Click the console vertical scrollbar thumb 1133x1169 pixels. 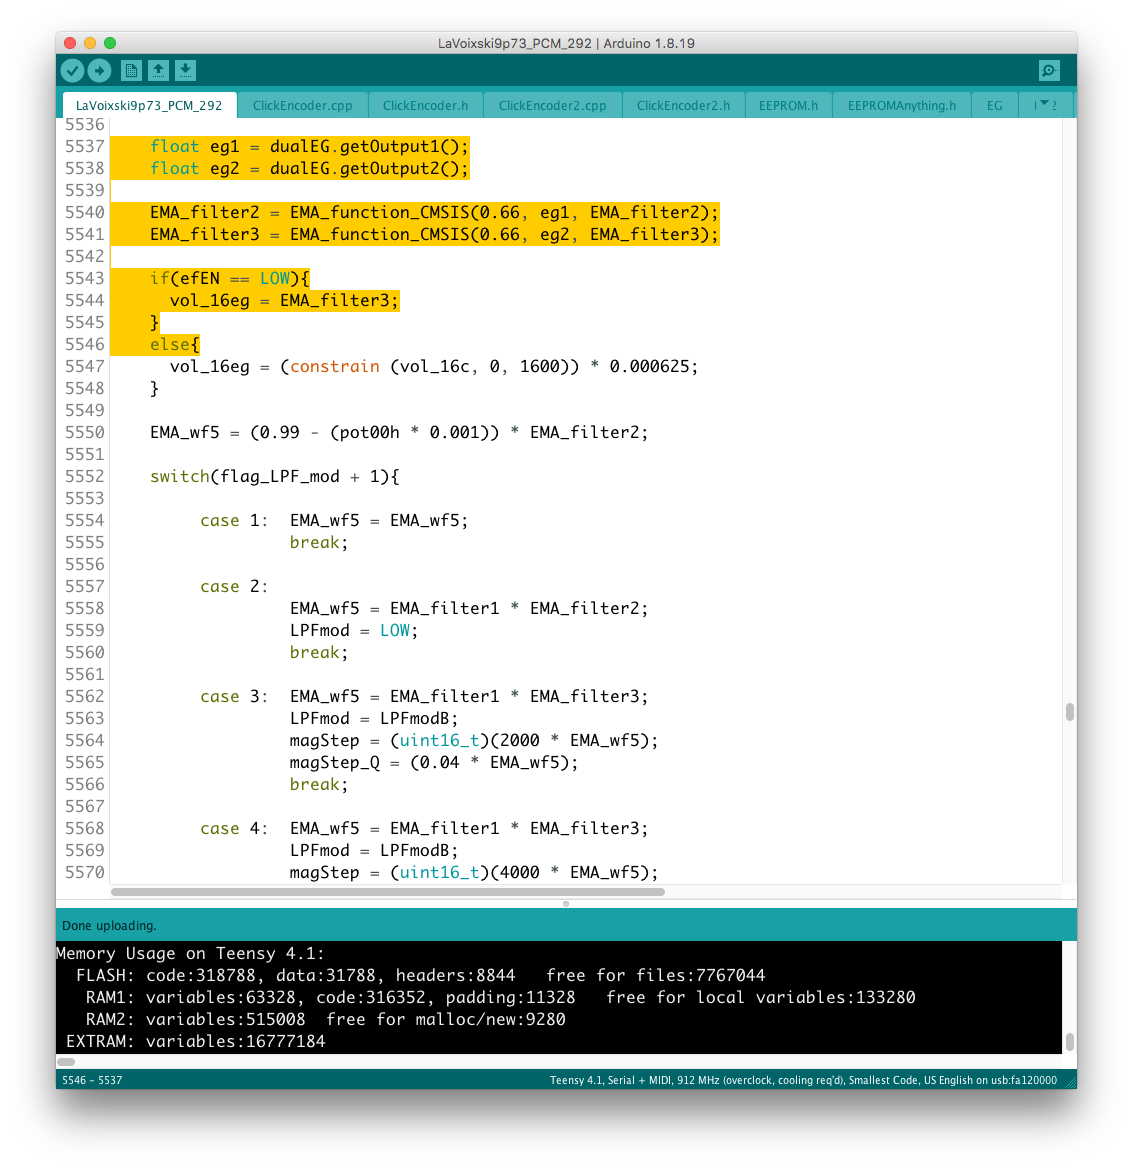click(1069, 1041)
